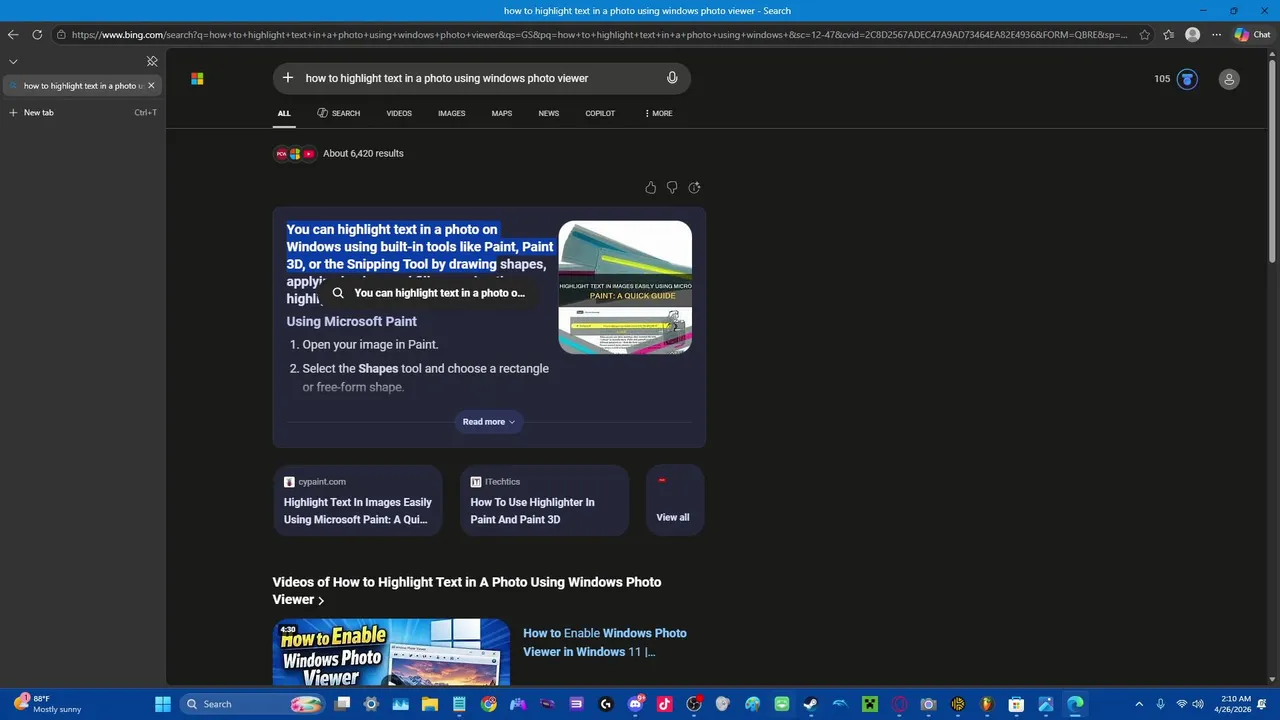The height and width of the screenshot is (720, 1280).
Task: Open the Paint quick guide thumbnail image
Action: click(625, 287)
